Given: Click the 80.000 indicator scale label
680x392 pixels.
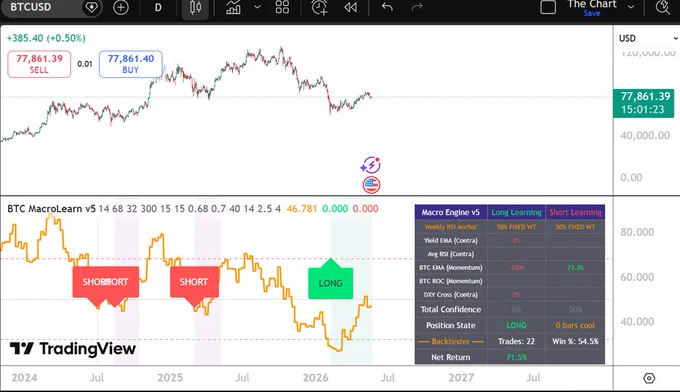Looking at the screenshot, I should [637, 232].
